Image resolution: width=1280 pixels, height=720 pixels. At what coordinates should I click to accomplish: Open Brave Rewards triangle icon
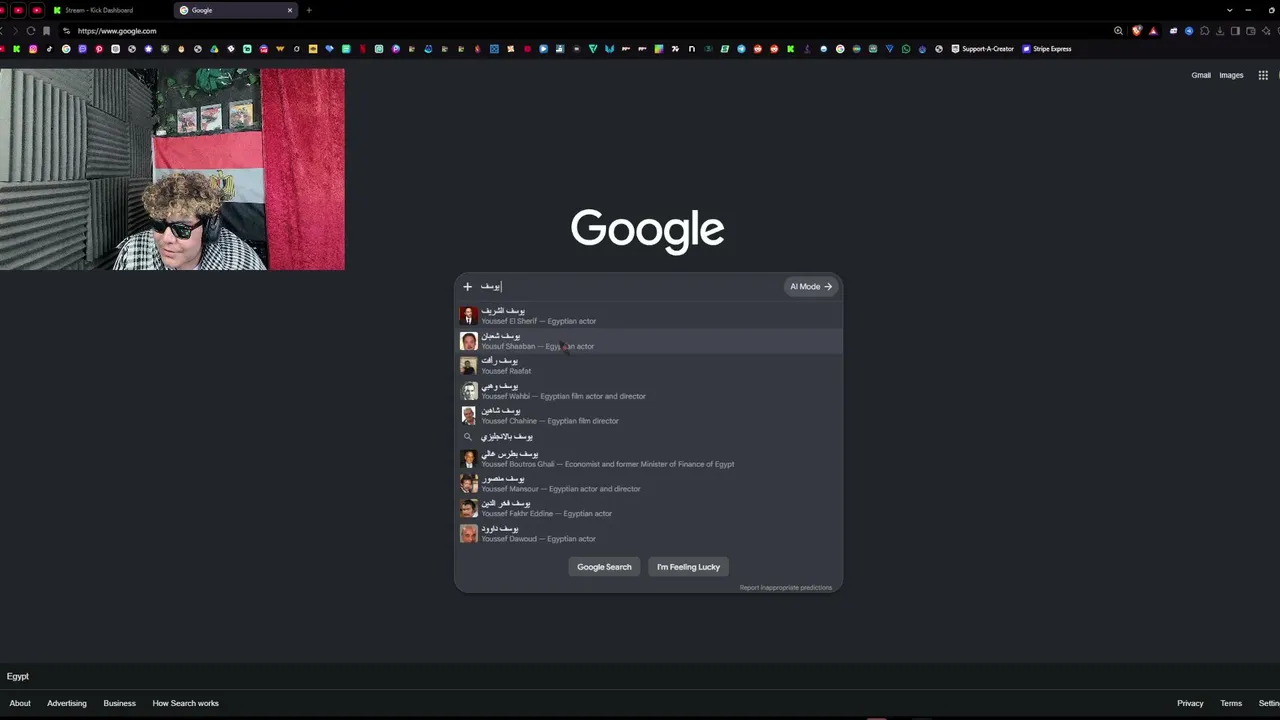[x=1153, y=31]
